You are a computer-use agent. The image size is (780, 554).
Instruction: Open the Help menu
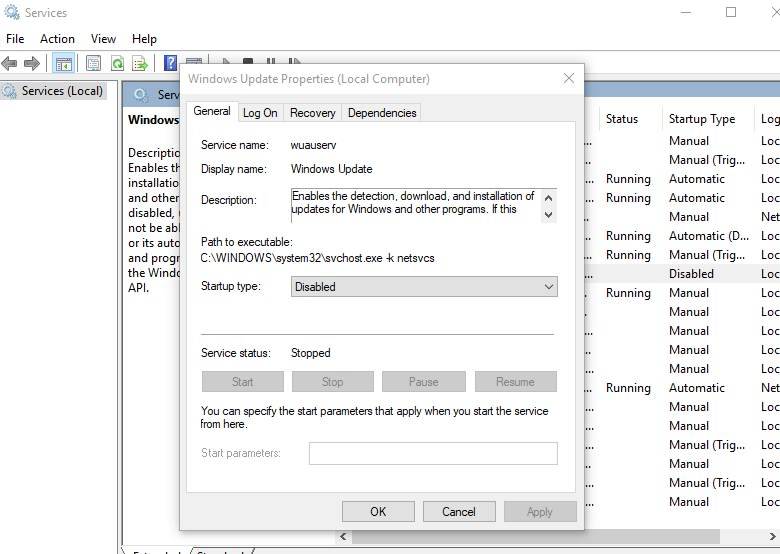(x=144, y=39)
